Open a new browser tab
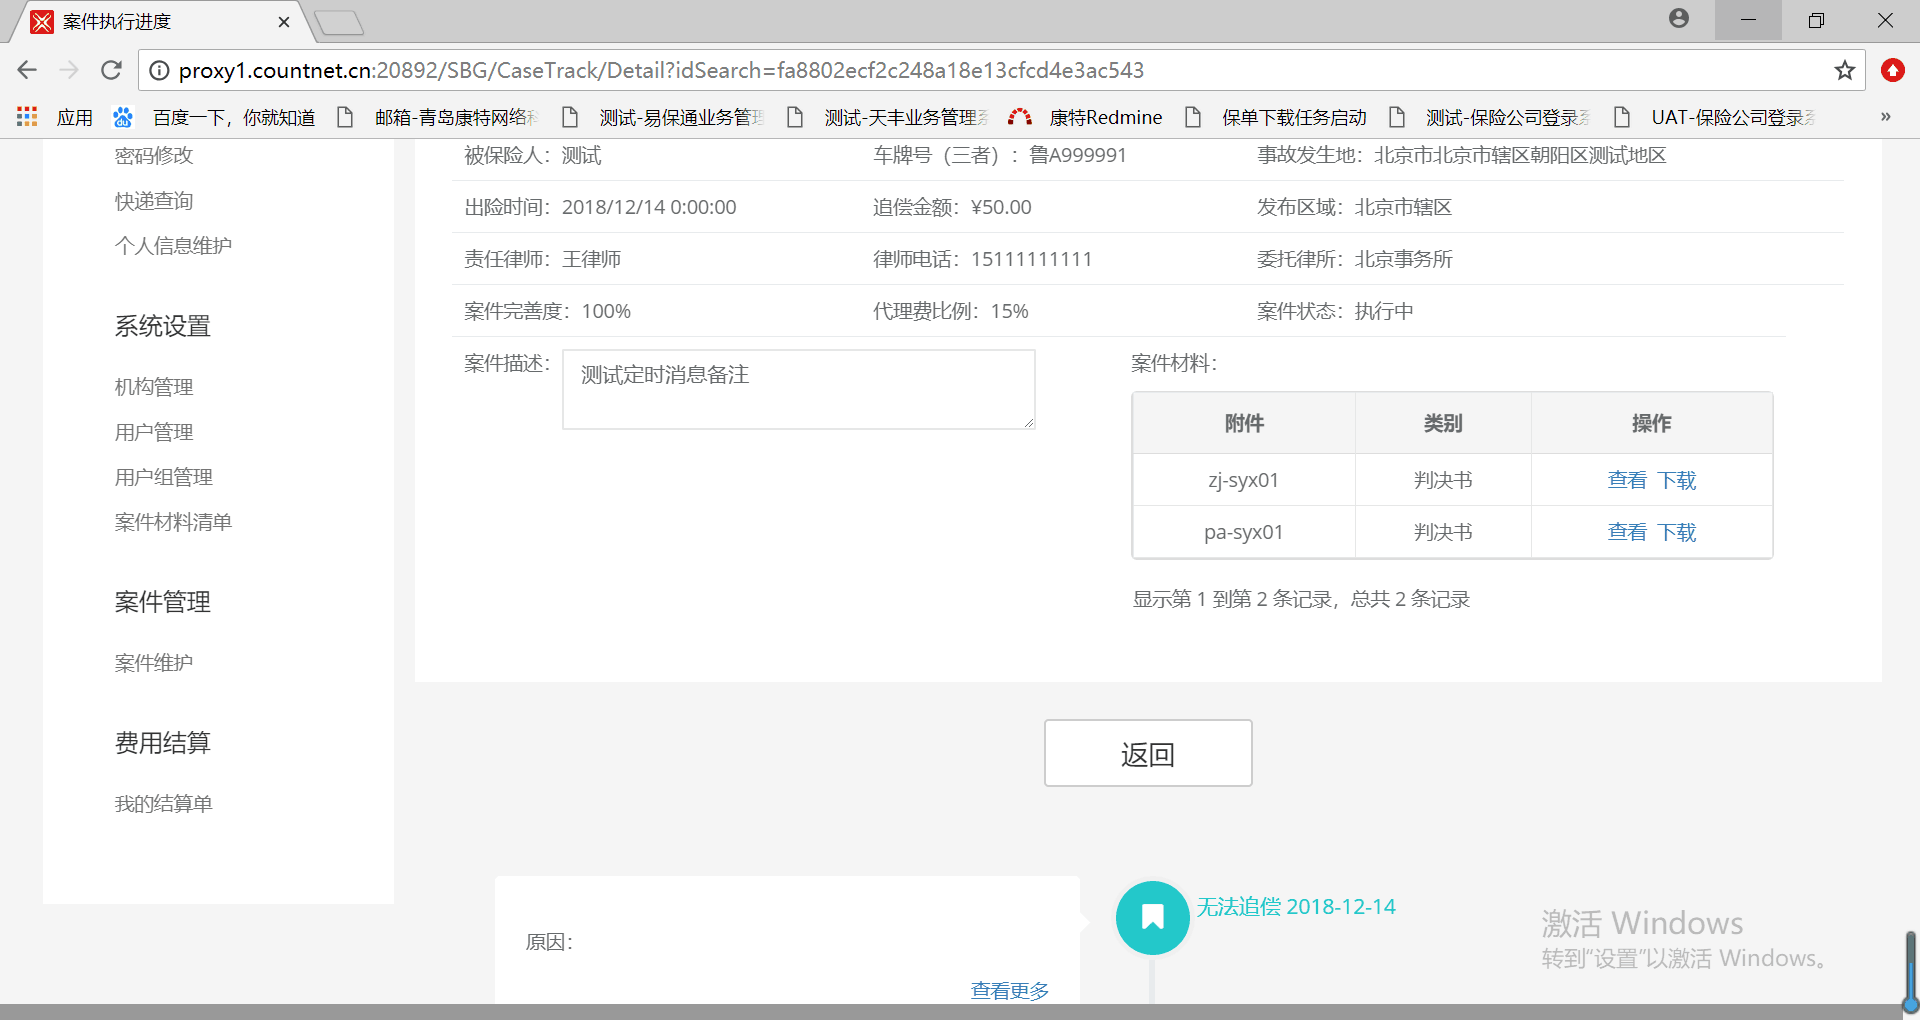 339,22
